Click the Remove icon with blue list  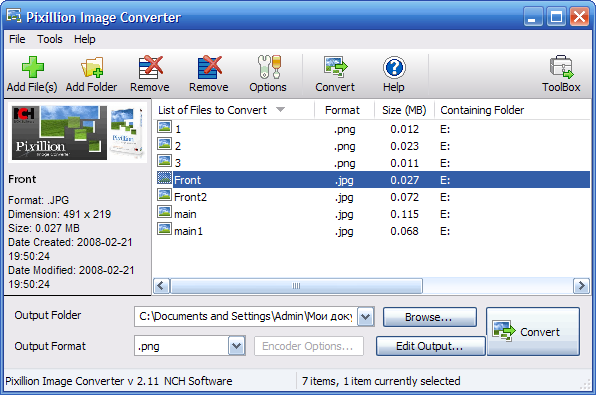[x=210, y=67]
